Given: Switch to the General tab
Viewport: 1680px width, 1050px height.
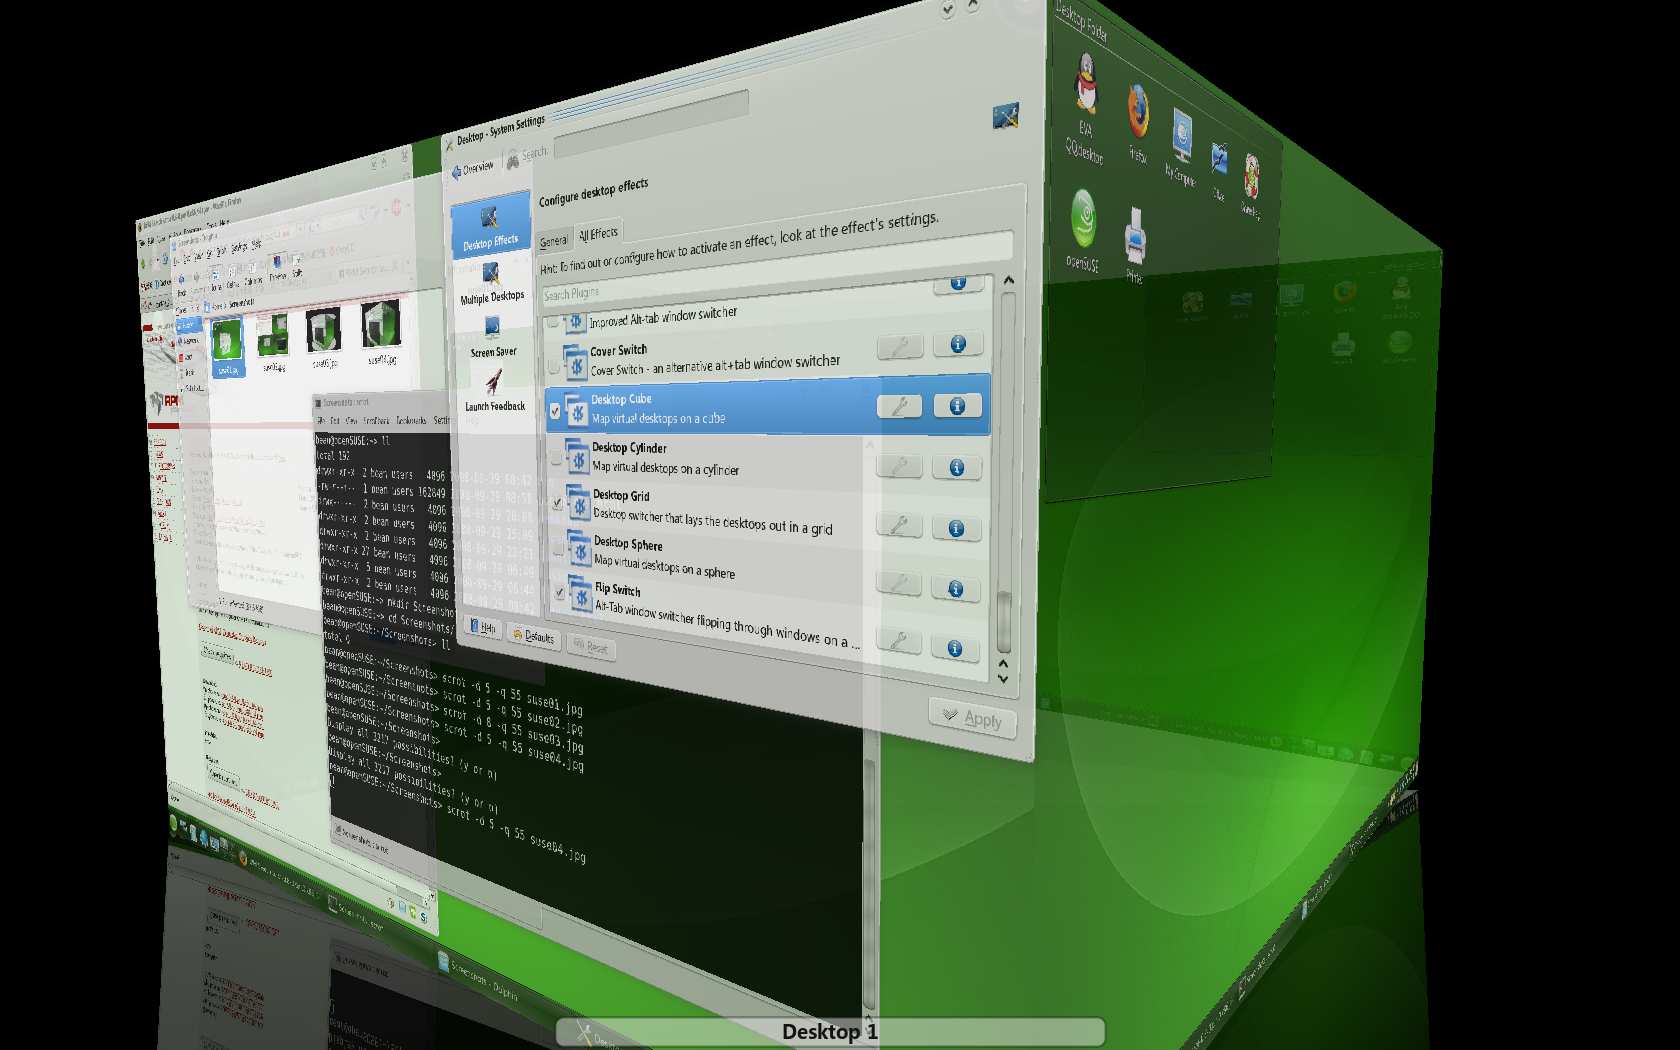Looking at the screenshot, I should pos(554,241).
